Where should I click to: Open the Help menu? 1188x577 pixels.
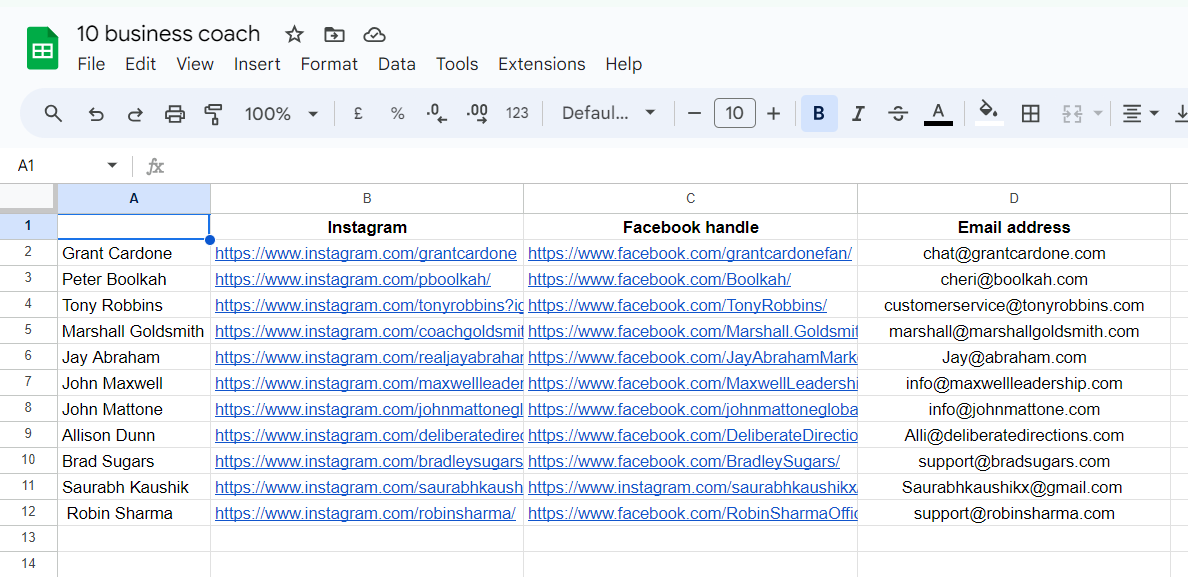624,64
